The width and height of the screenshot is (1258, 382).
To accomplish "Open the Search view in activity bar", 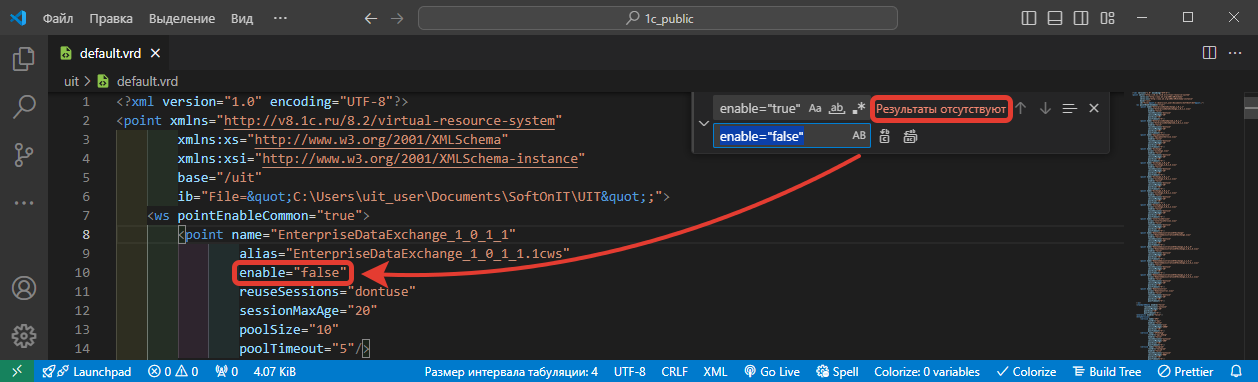I will pyautogui.click(x=24, y=106).
